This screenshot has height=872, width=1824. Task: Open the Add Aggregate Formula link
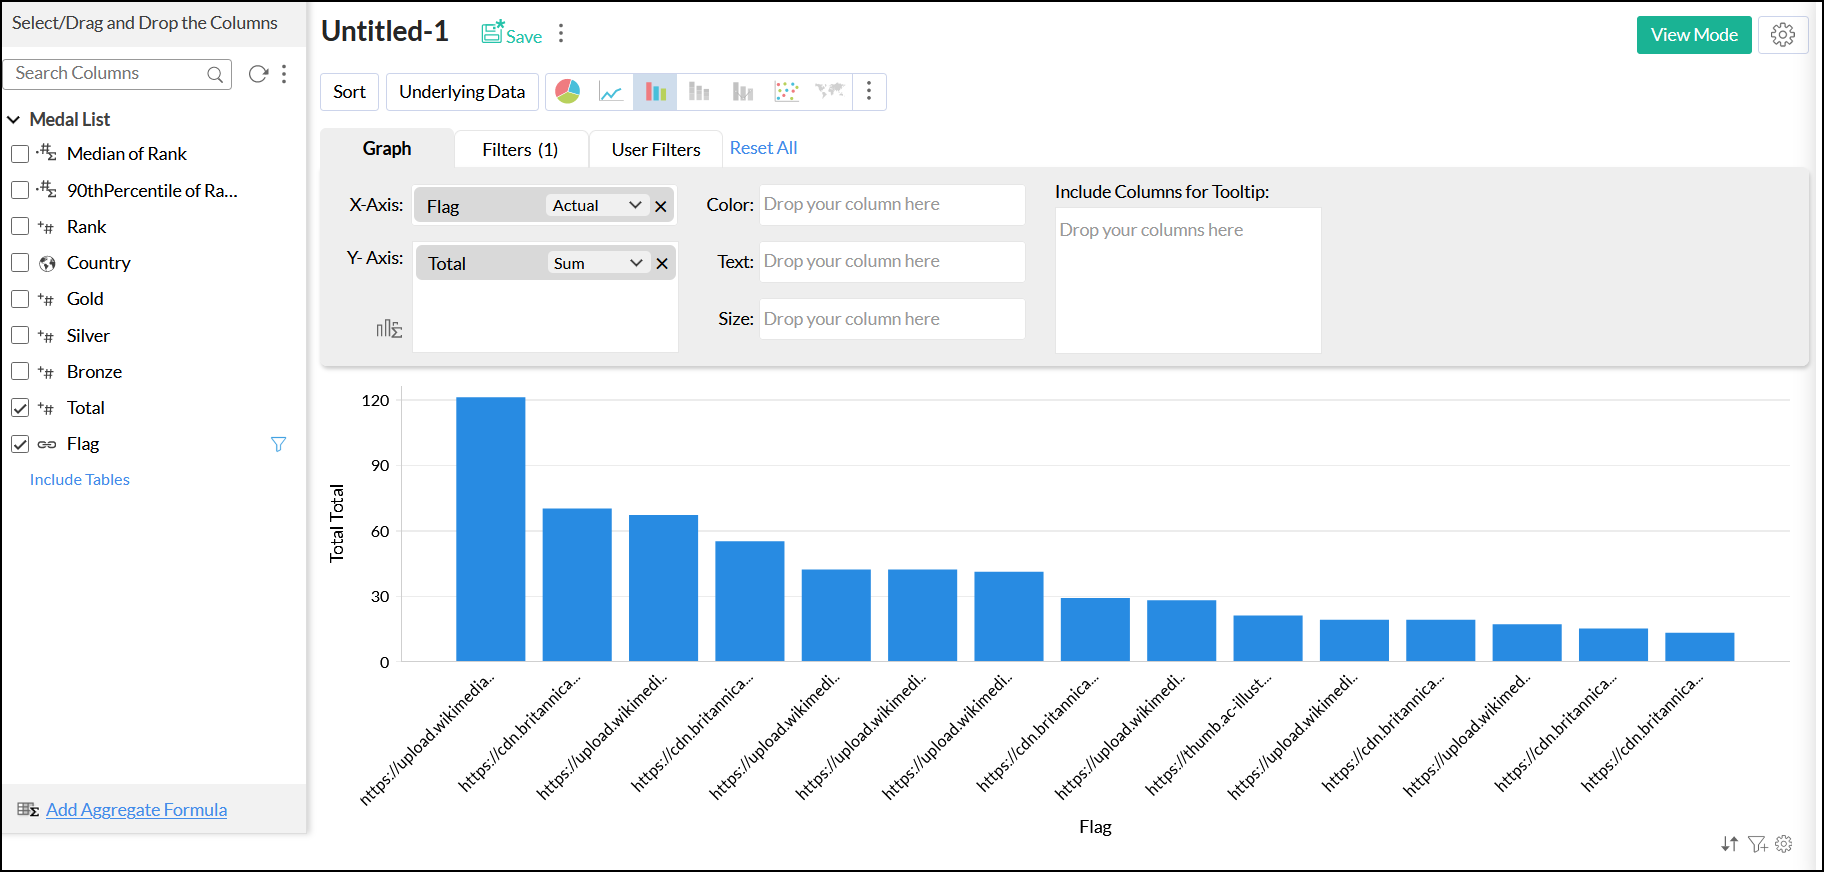136,810
